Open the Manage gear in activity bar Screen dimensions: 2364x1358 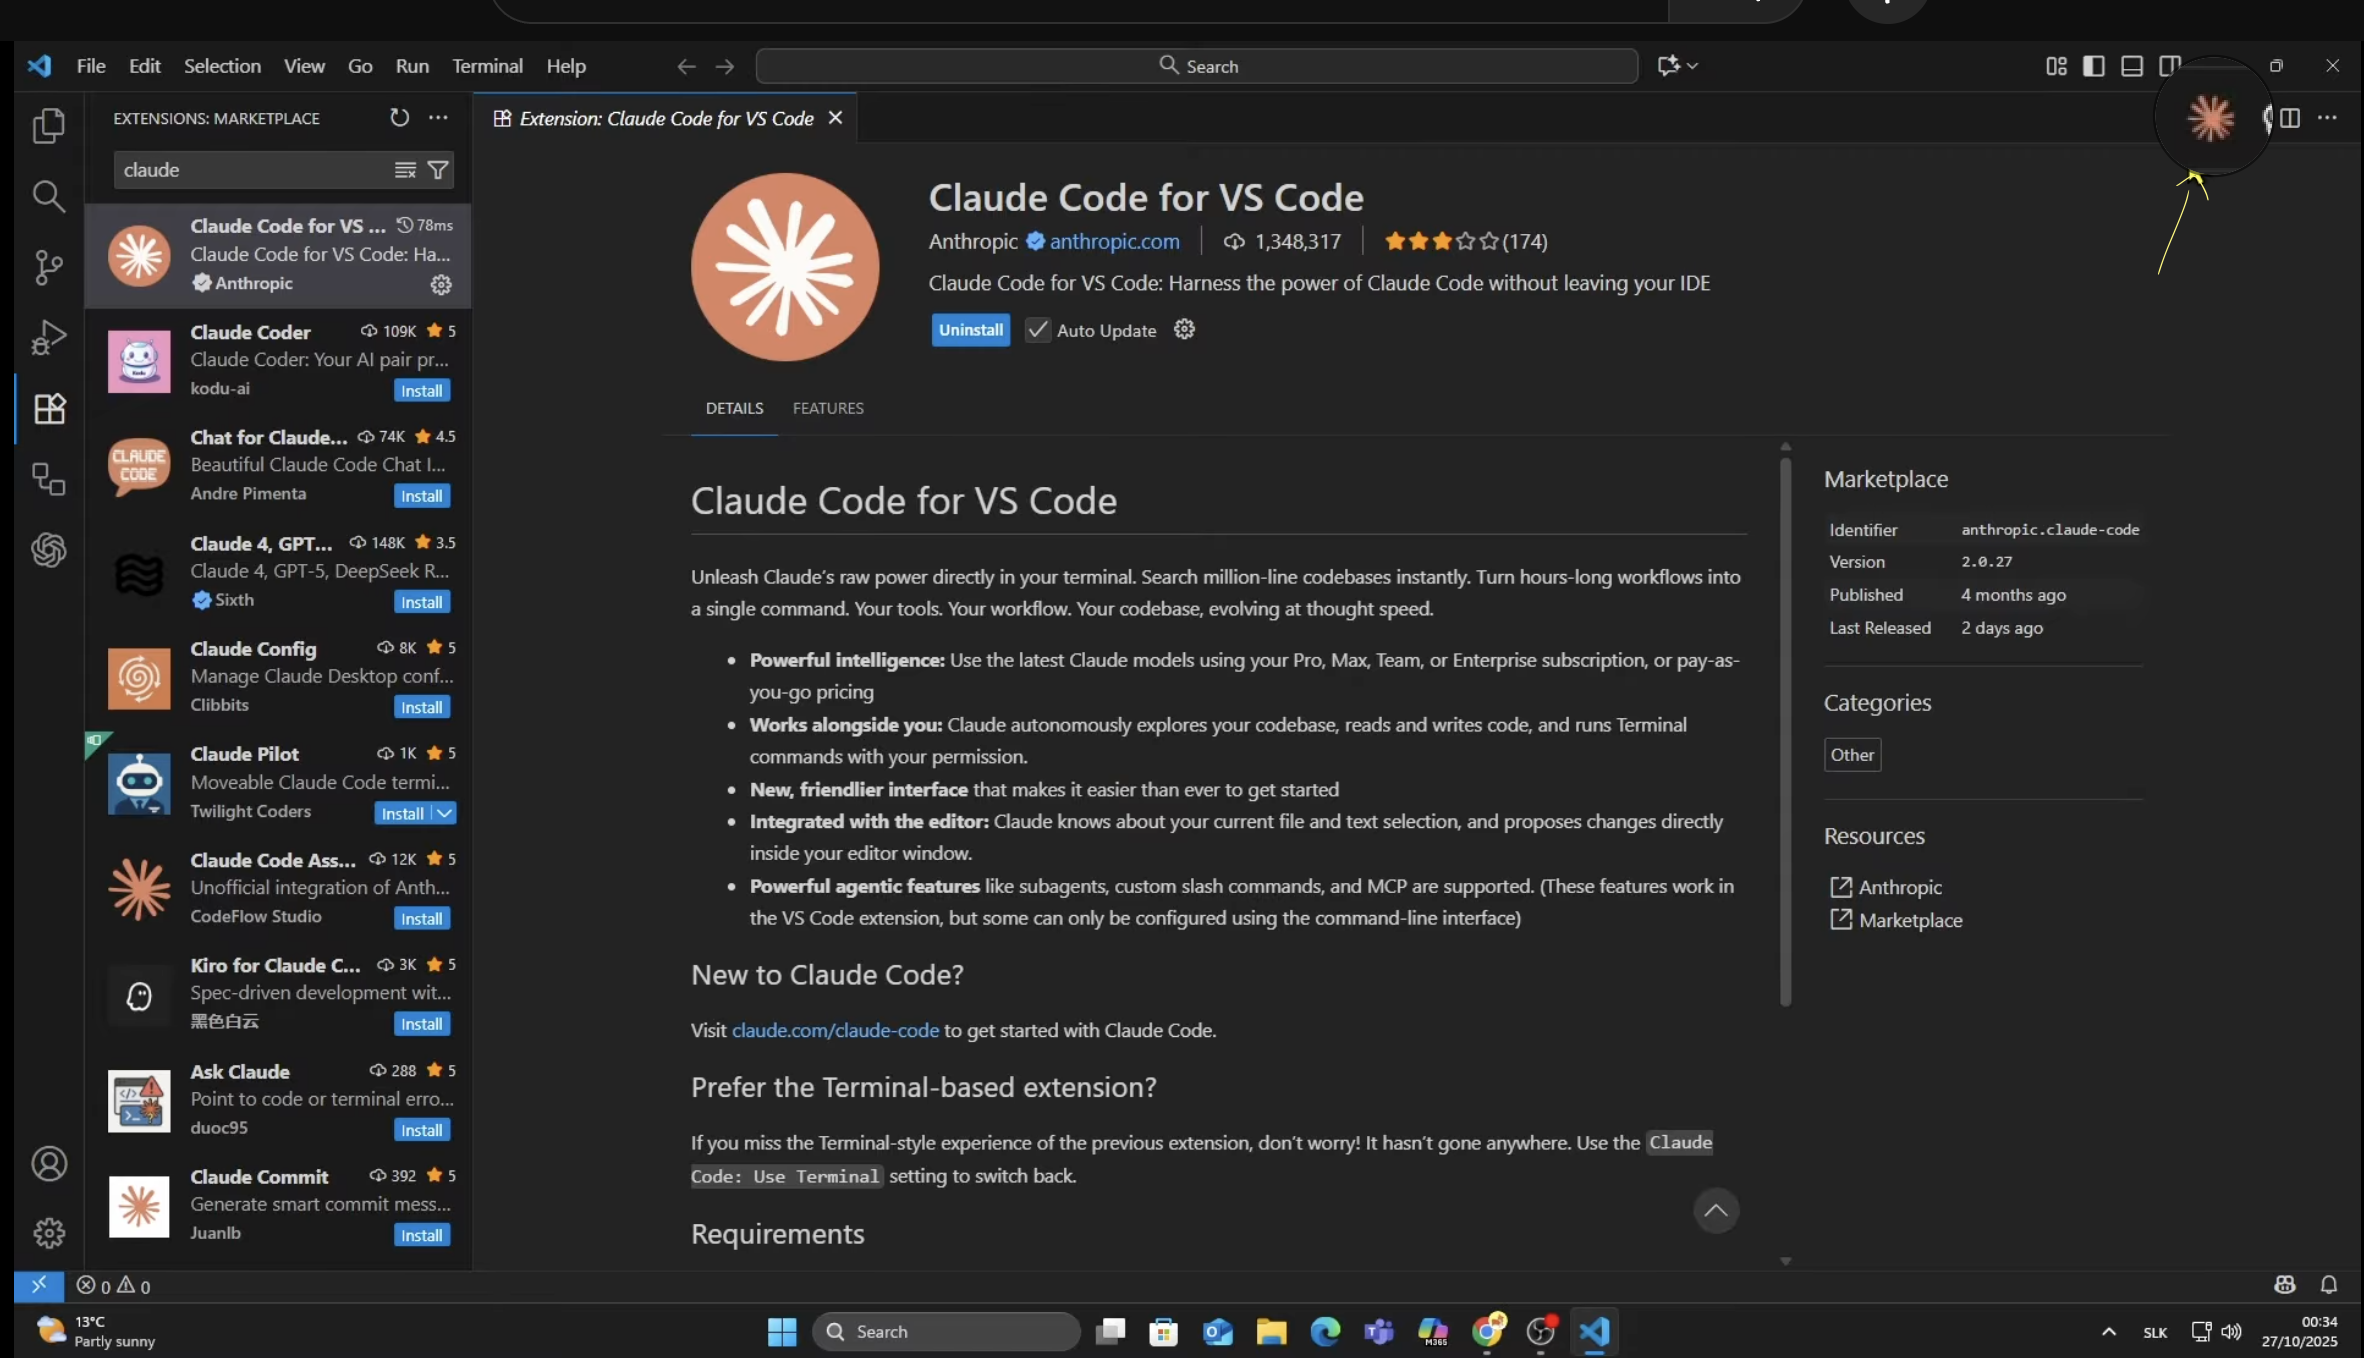coord(48,1233)
